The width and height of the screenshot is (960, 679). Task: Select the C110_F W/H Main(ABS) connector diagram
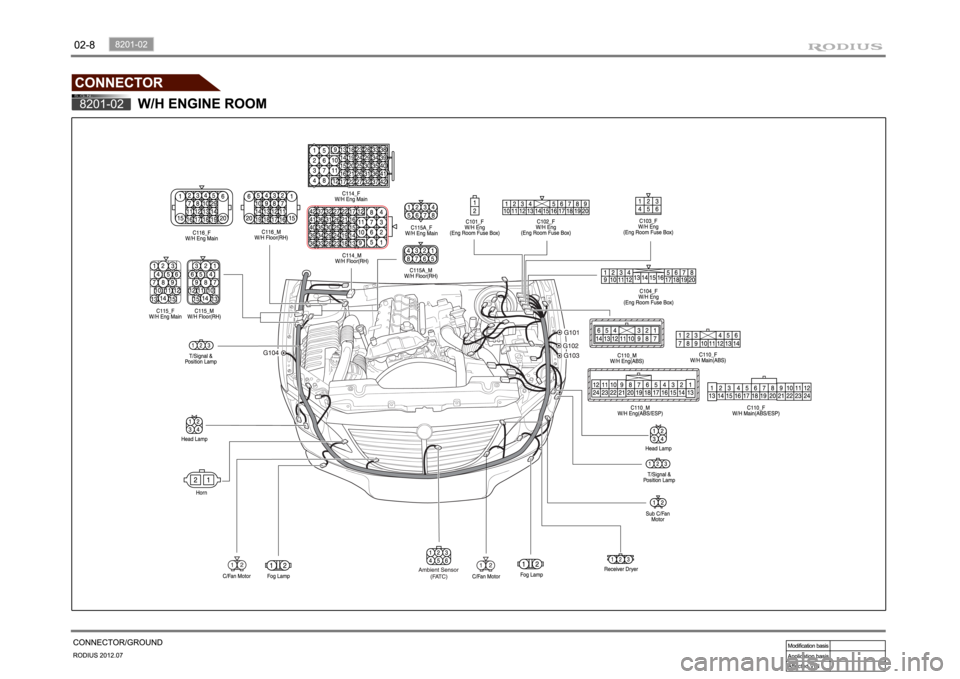(x=708, y=340)
